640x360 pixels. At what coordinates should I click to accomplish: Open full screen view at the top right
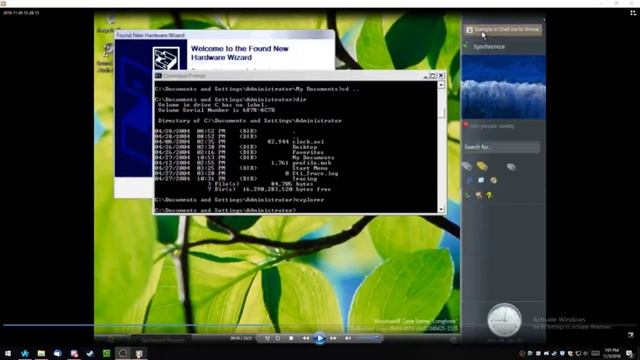[633, 13]
